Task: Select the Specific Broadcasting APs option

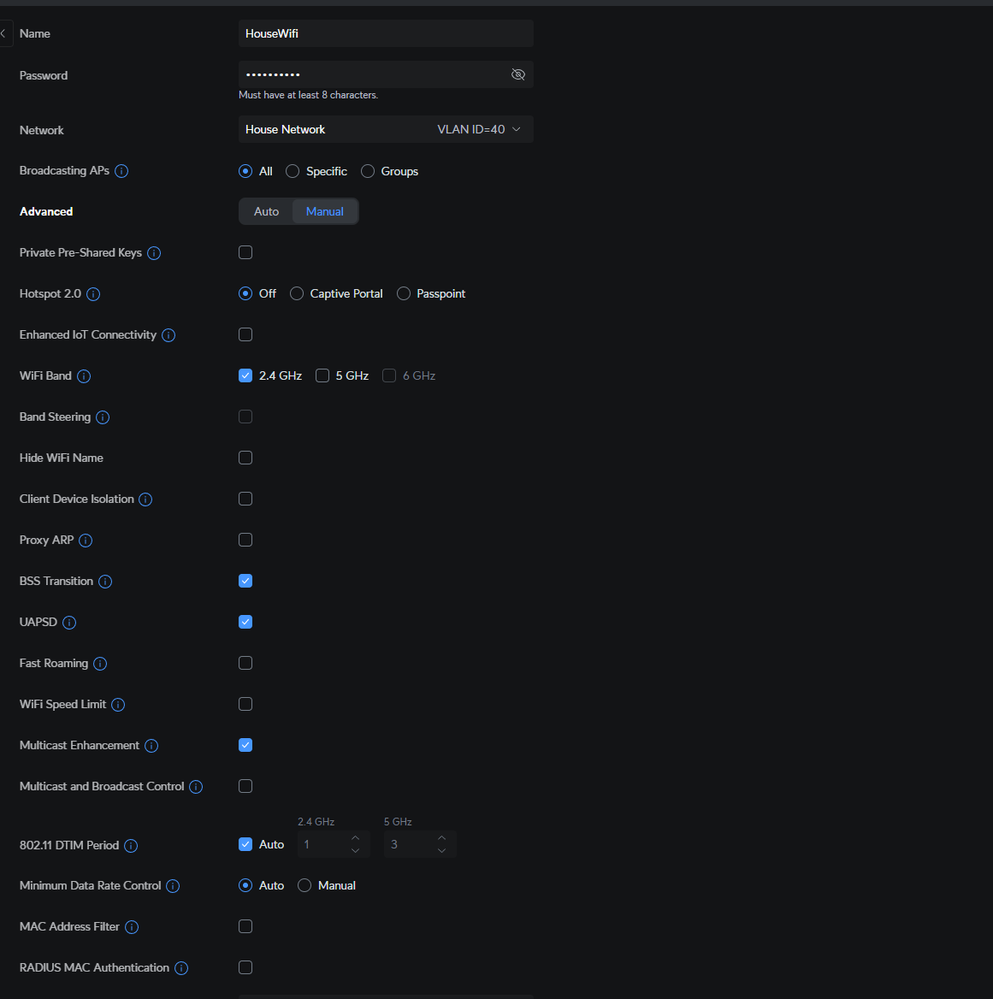Action: click(x=293, y=171)
